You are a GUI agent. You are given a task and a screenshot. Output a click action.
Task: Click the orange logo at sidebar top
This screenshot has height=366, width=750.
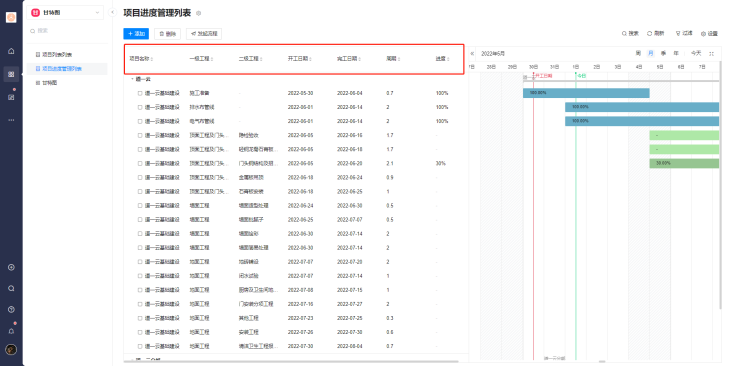[x=11, y=17]
